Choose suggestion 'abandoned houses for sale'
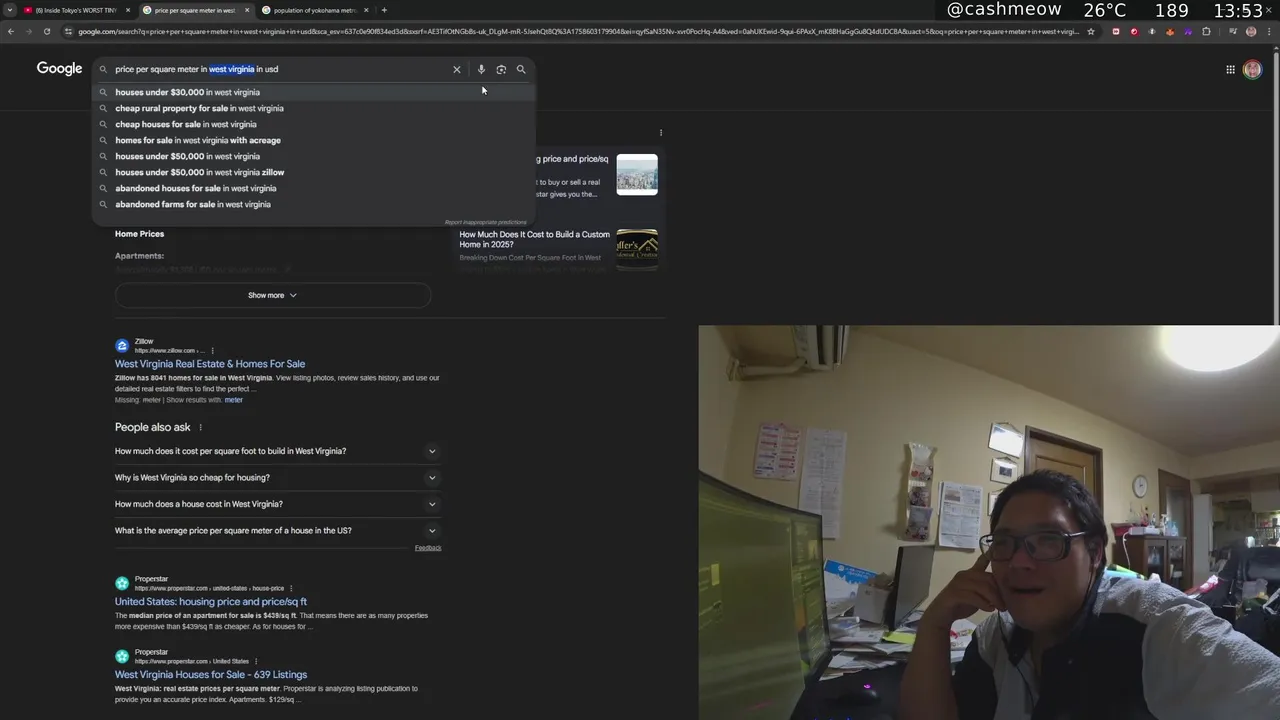The image size is (1280, 720). point(314,188)
